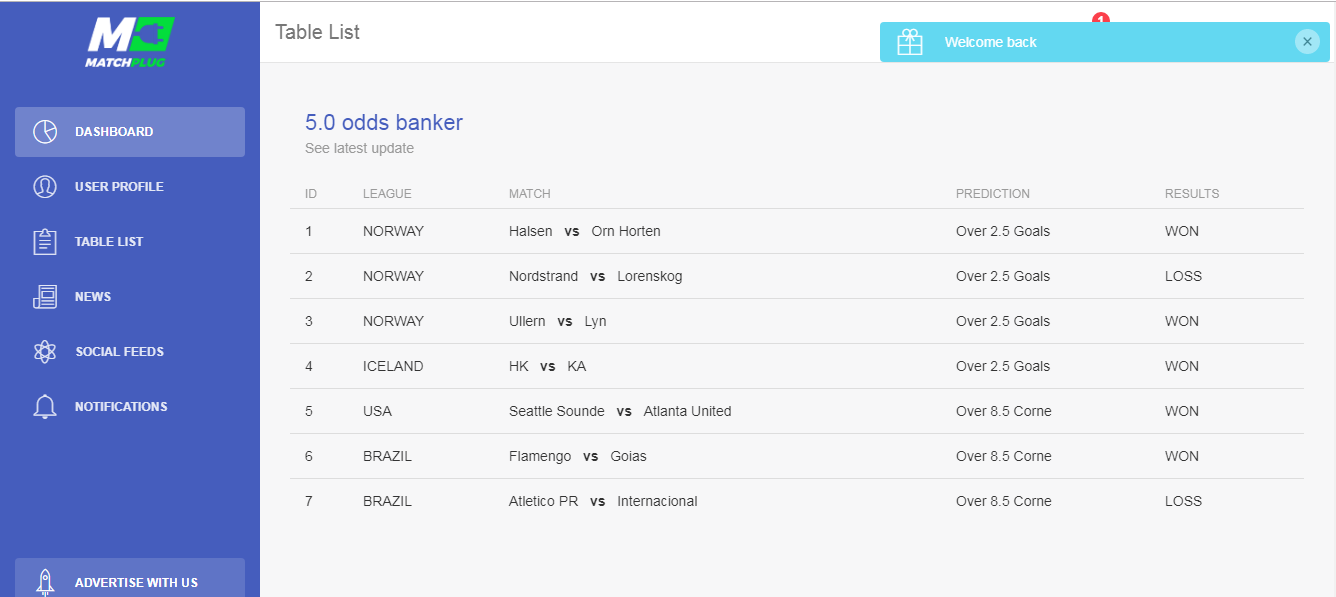This screenshot has height=597, width=1336.
Task: Select the Seattle Sounde vs Atlanta United match
Action: (619, 411)
